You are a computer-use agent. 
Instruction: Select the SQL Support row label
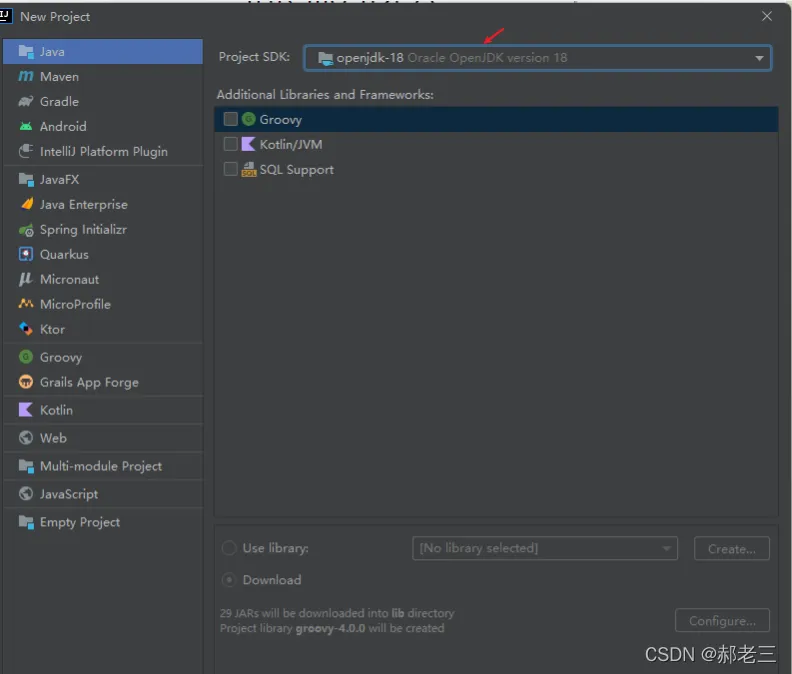[296, 170]
